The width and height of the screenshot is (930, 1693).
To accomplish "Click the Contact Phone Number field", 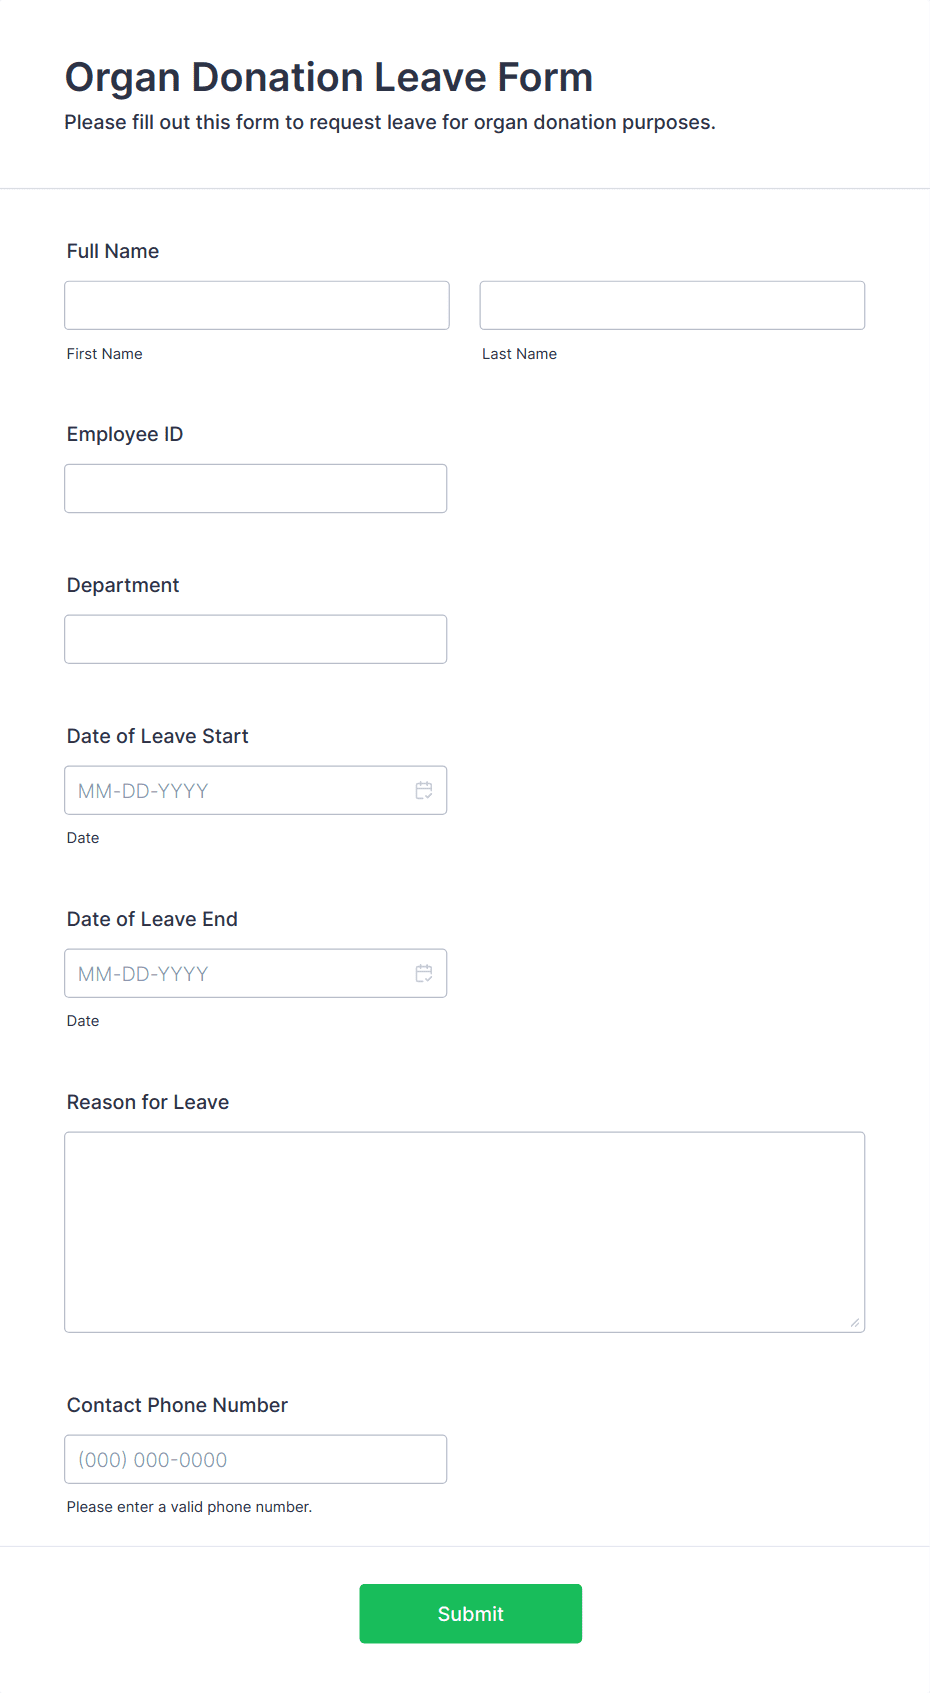I will (x=256, y=1459).
